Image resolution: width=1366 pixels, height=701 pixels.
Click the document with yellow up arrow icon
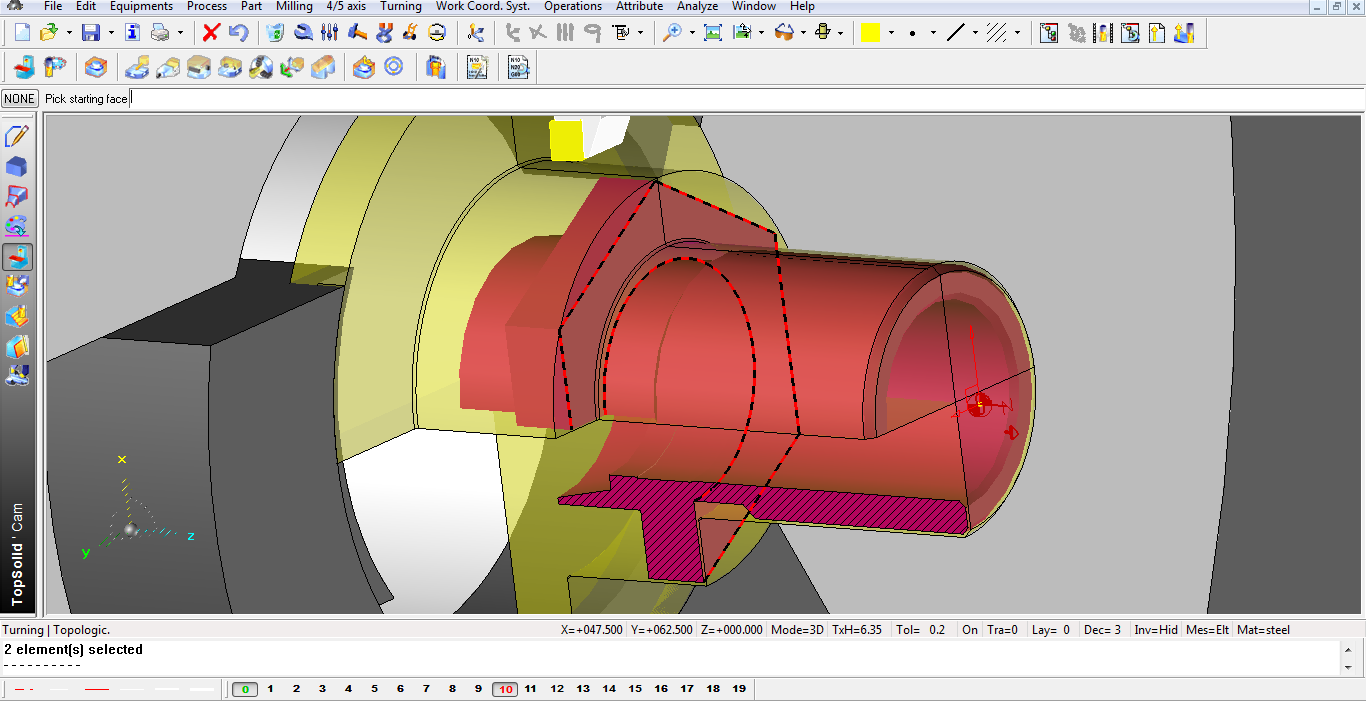[1157, 33]
